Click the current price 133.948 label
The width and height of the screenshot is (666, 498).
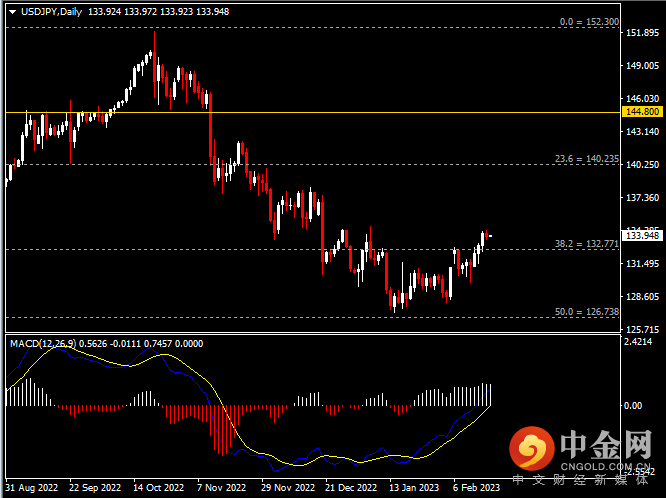640,236
